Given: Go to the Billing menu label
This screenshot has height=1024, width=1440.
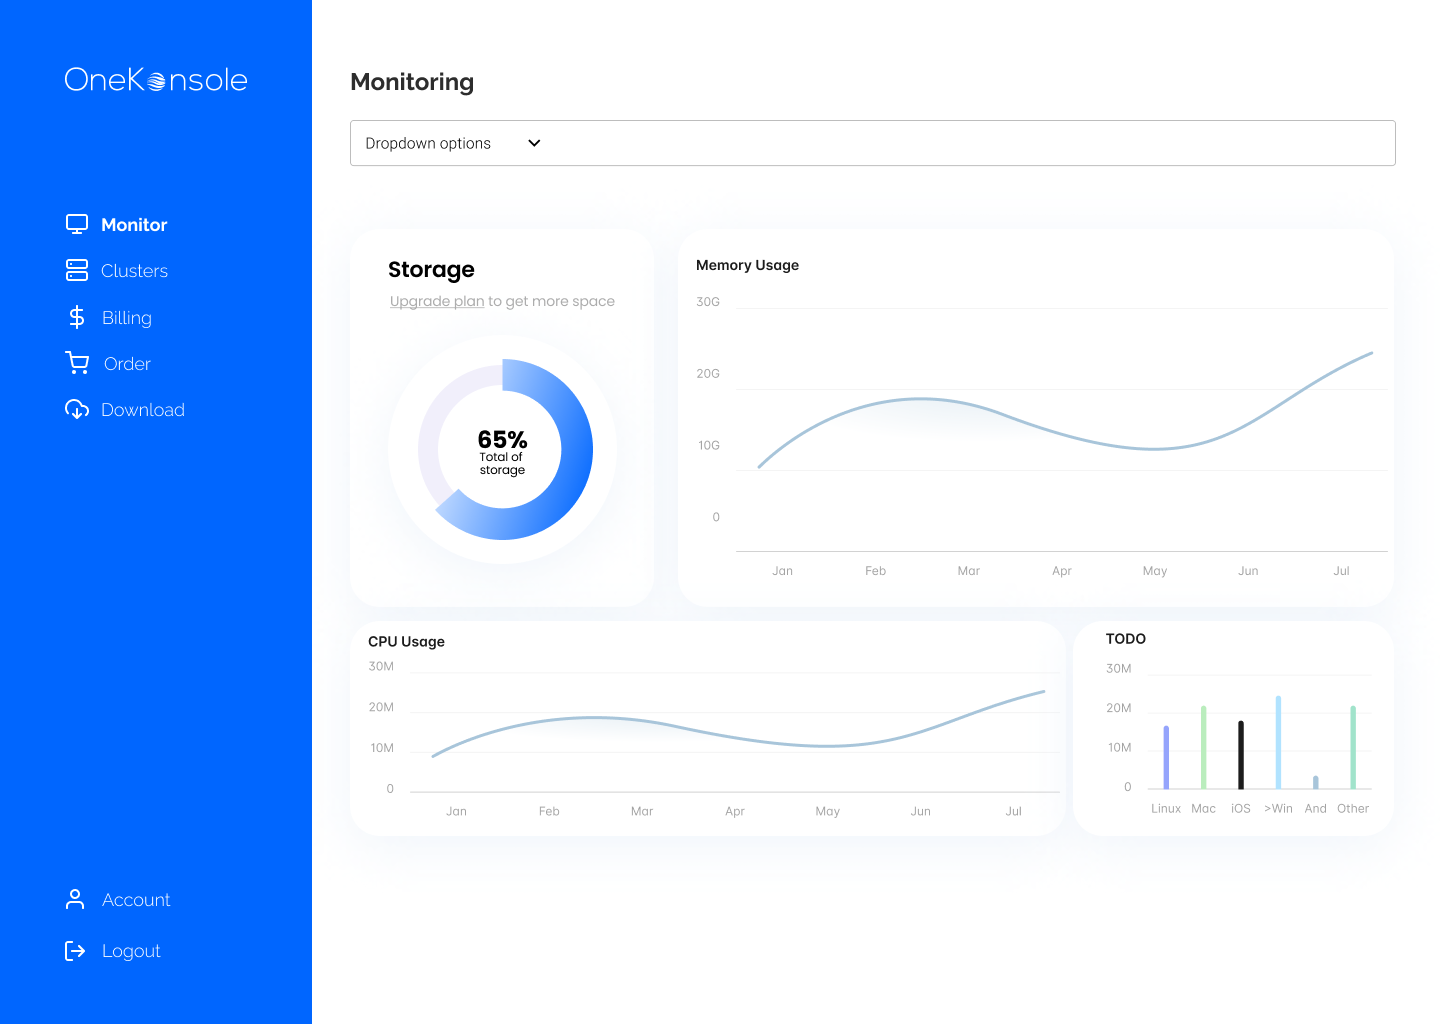Looking at the screenshot, I should coord(127,318).
